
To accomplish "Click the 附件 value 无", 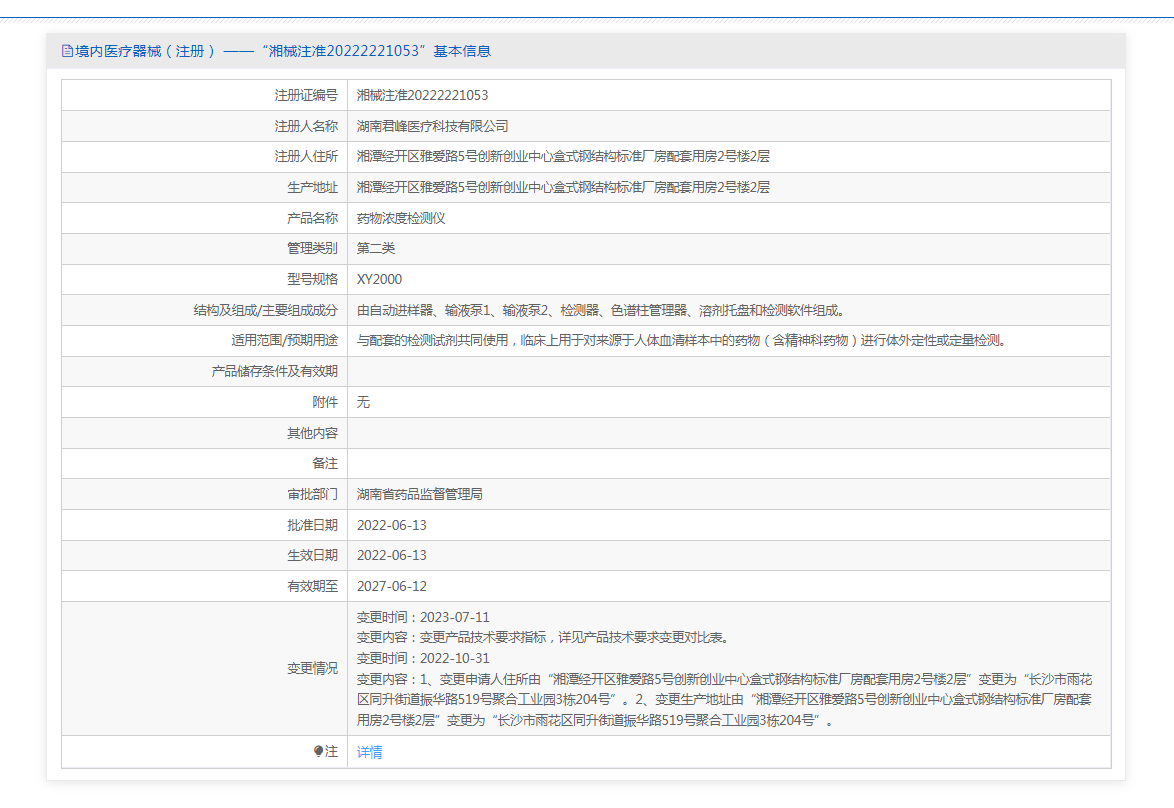I will coord(364,402).
